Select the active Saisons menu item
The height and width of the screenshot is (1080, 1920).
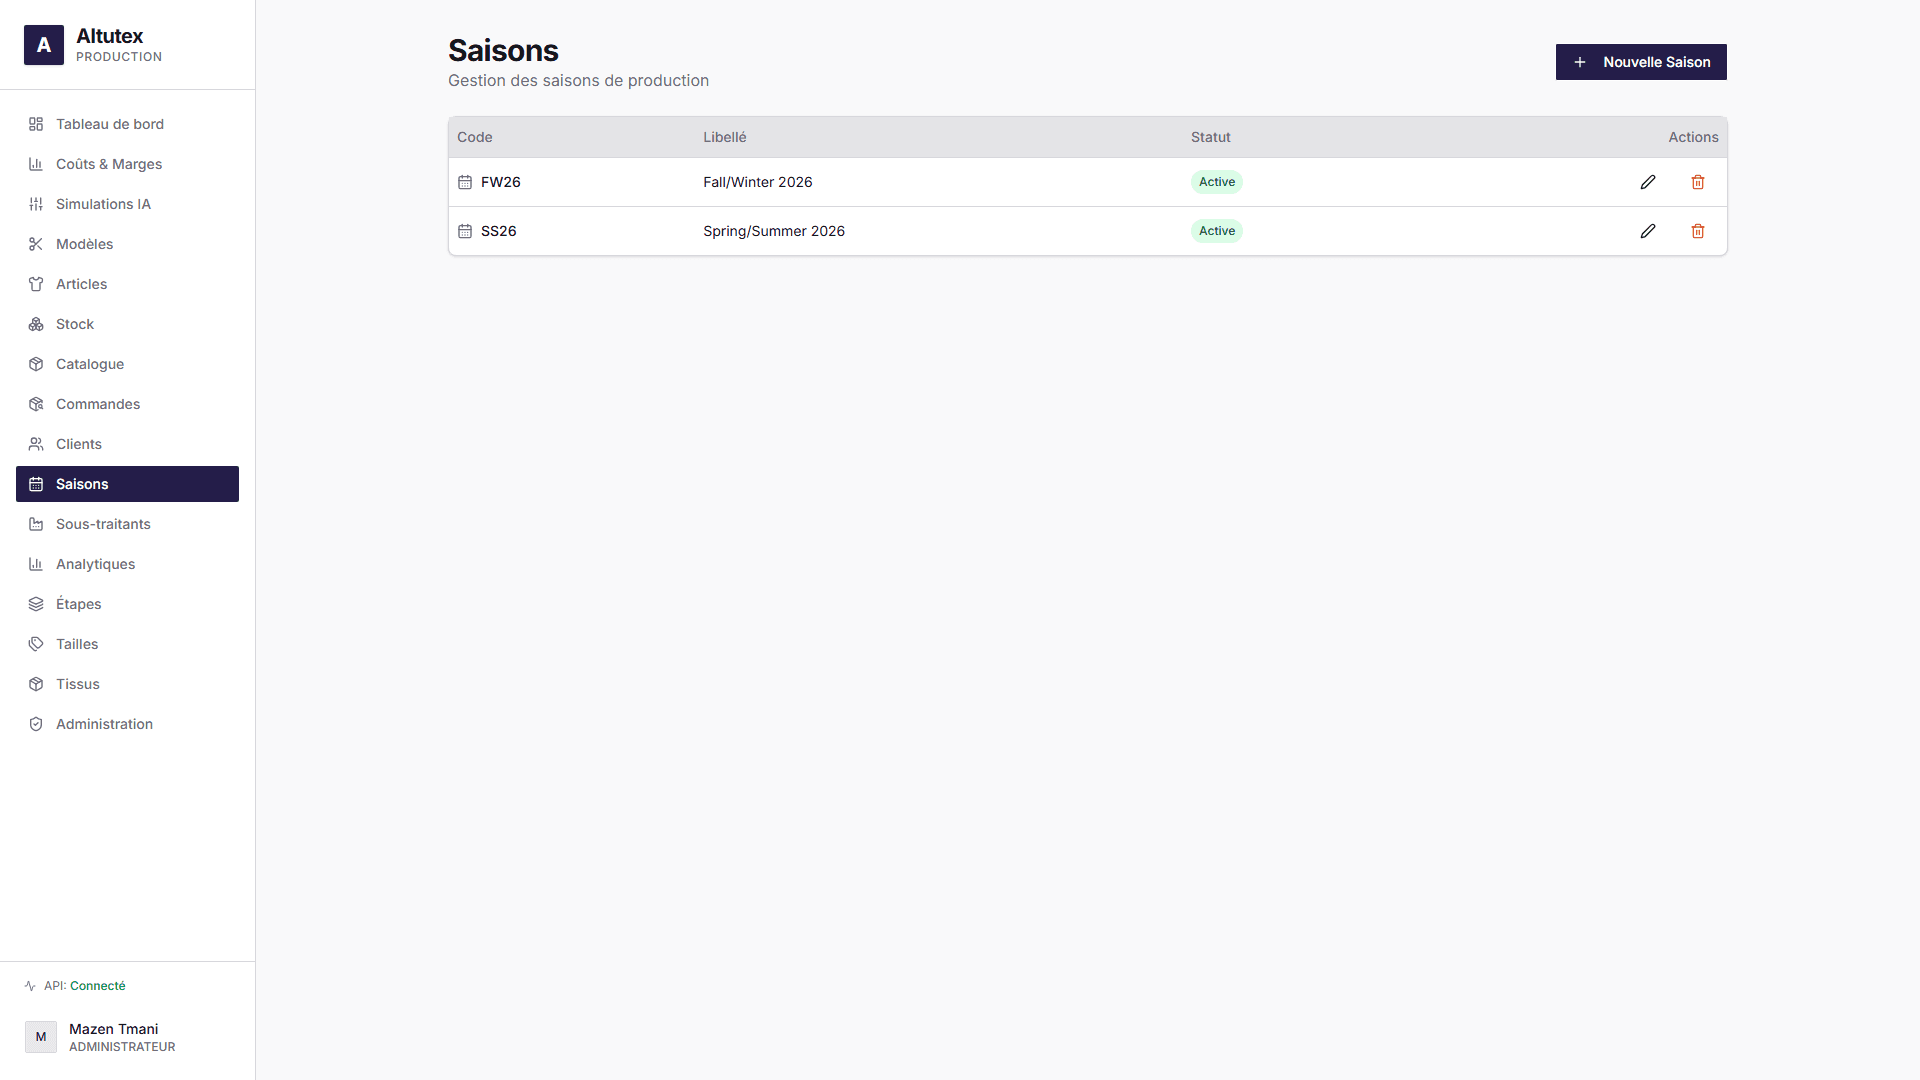(127, 484)
